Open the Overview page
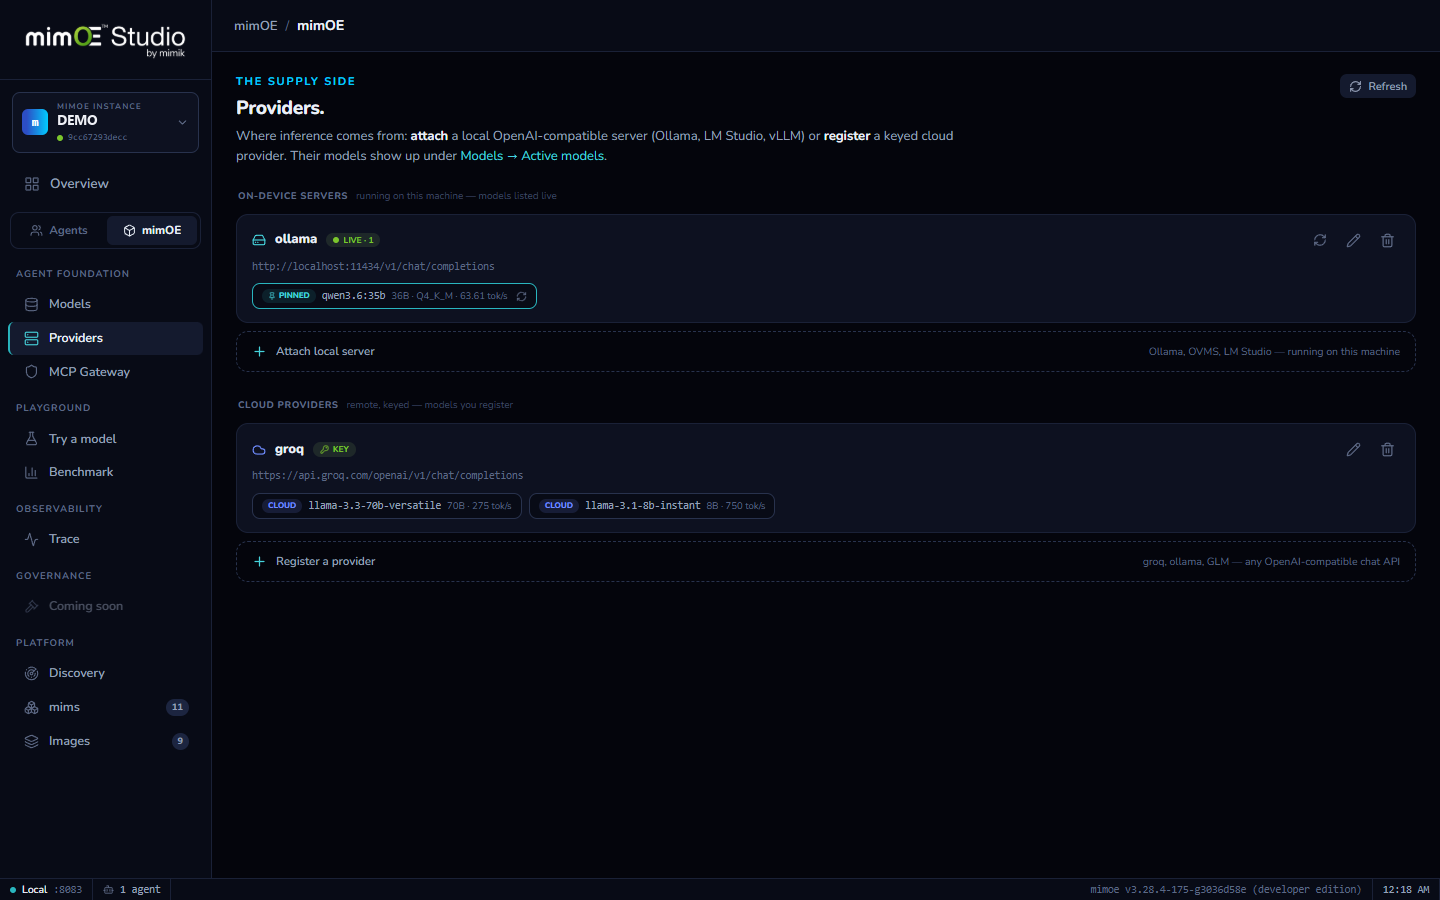1440x900 pixels. click(105, 184)
